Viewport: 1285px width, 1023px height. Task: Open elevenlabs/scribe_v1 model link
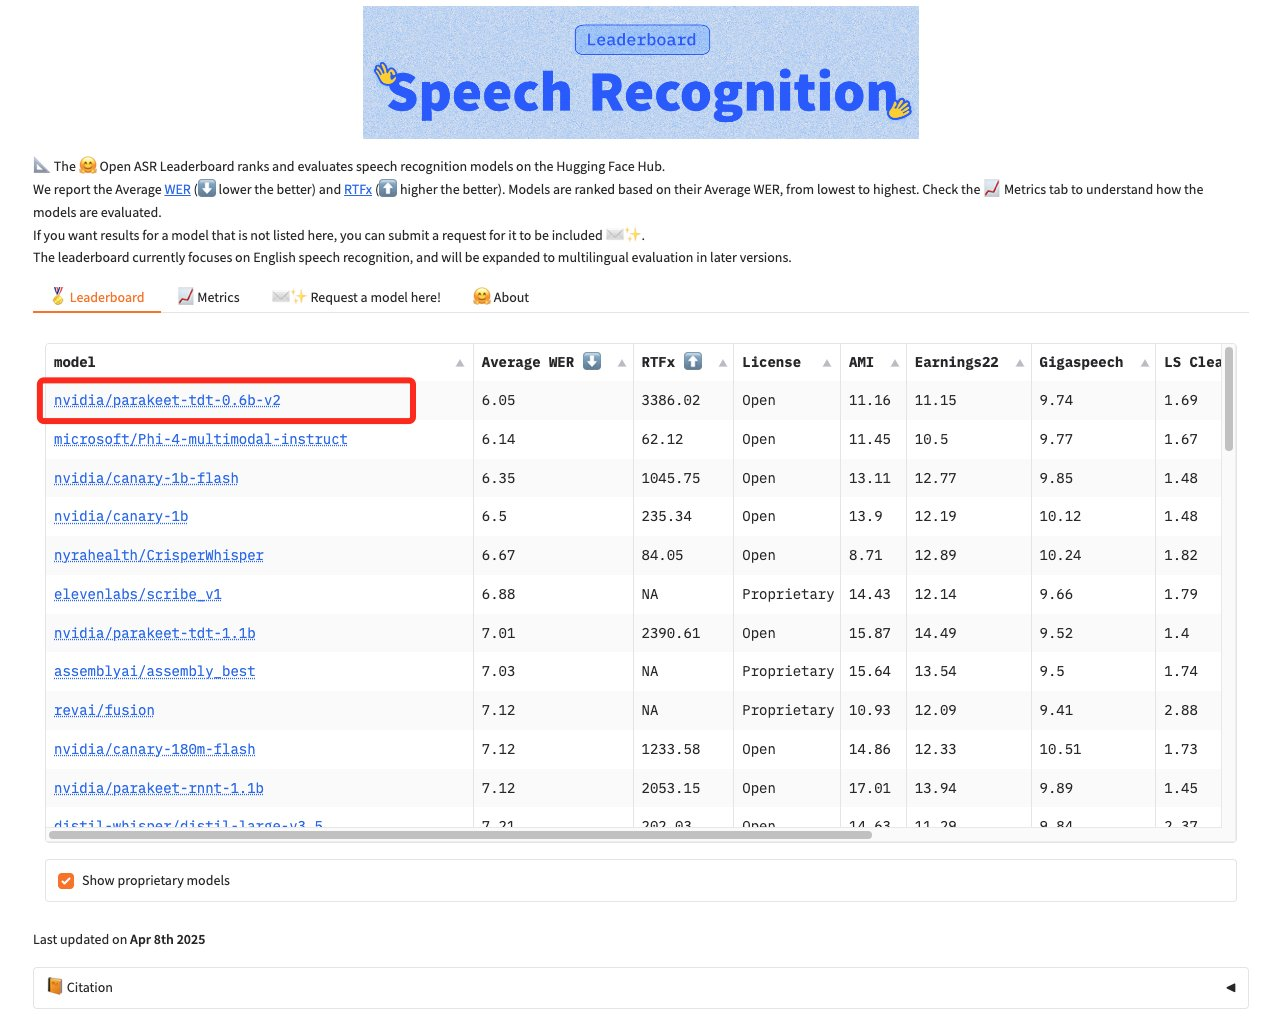[x=138, y=594]
